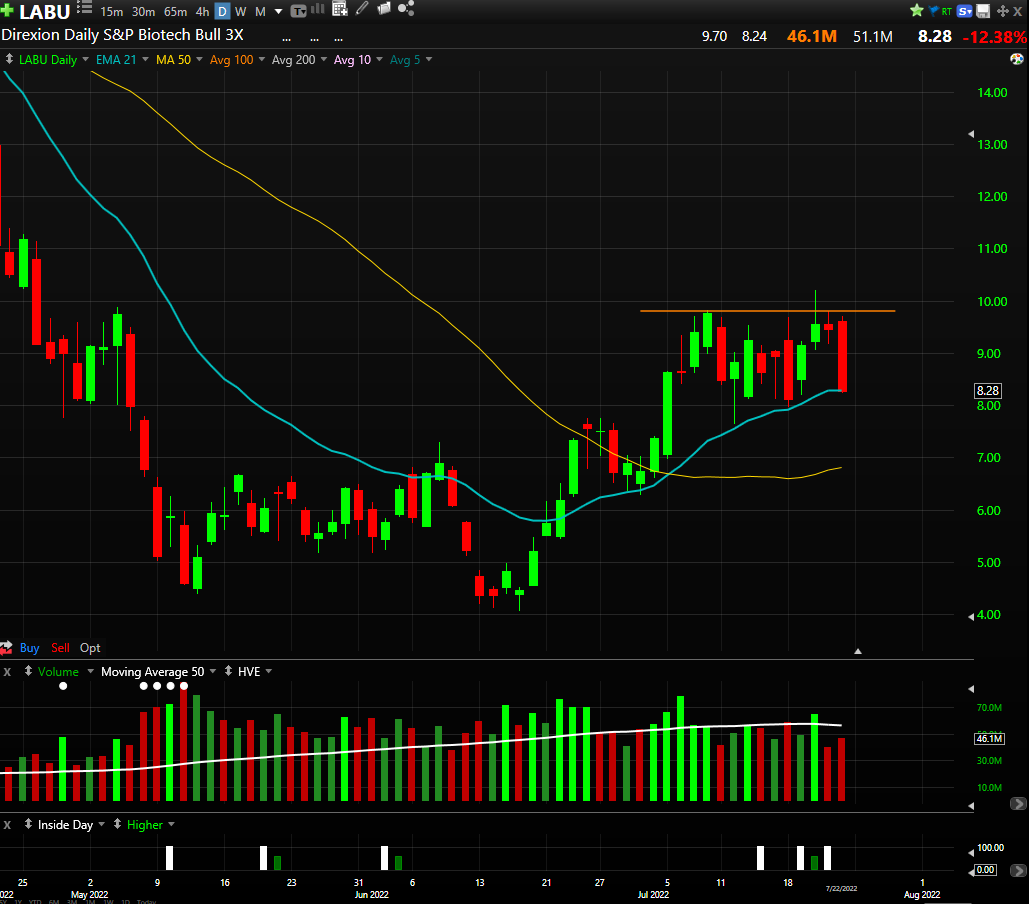Click the left arrow marker beside 4.00

pyautogui.click(x=971, y=616)
